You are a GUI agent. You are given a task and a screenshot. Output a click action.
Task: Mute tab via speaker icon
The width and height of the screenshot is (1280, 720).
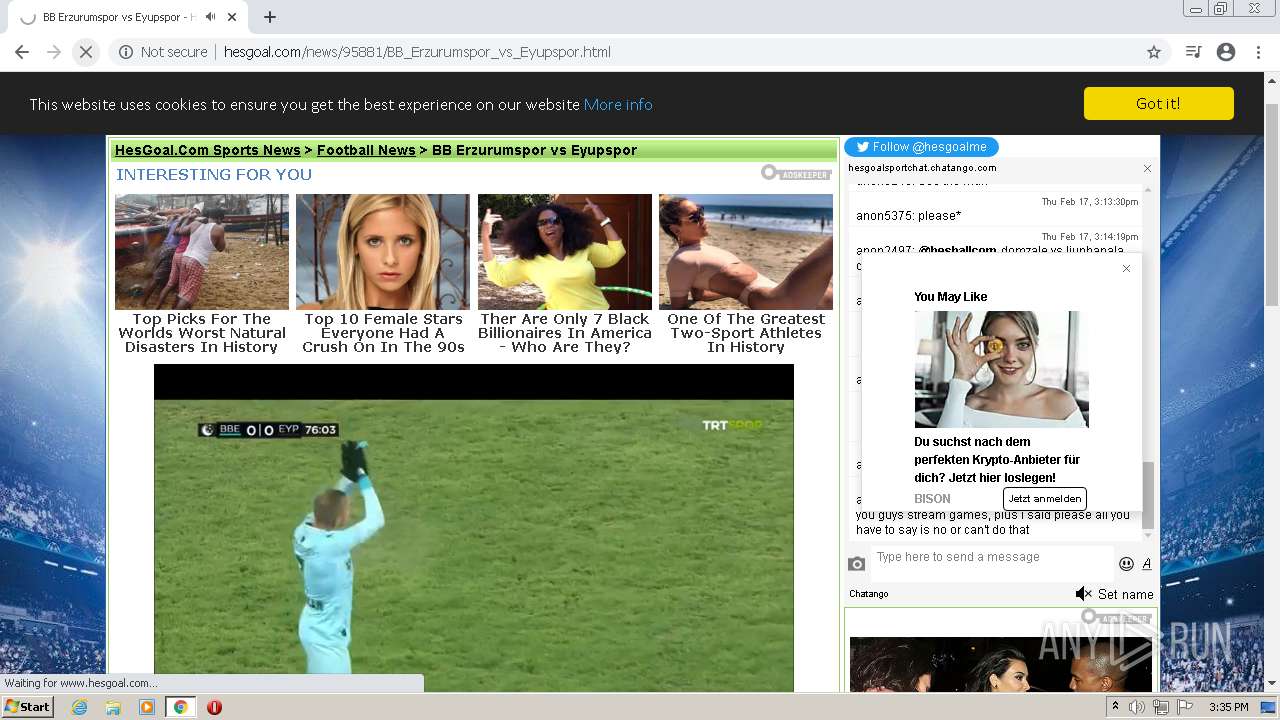tap(211, 17)
